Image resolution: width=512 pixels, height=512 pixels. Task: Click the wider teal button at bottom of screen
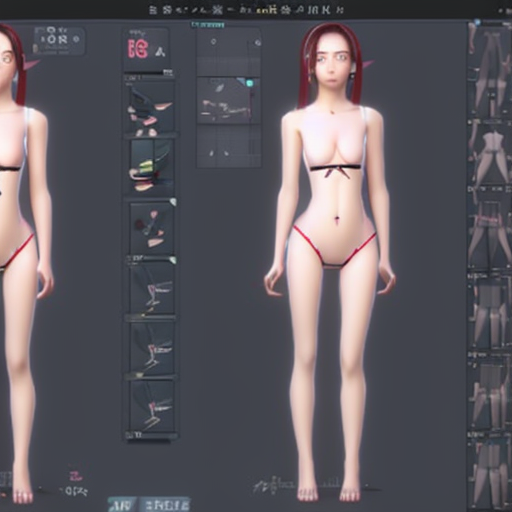[165, 504]
